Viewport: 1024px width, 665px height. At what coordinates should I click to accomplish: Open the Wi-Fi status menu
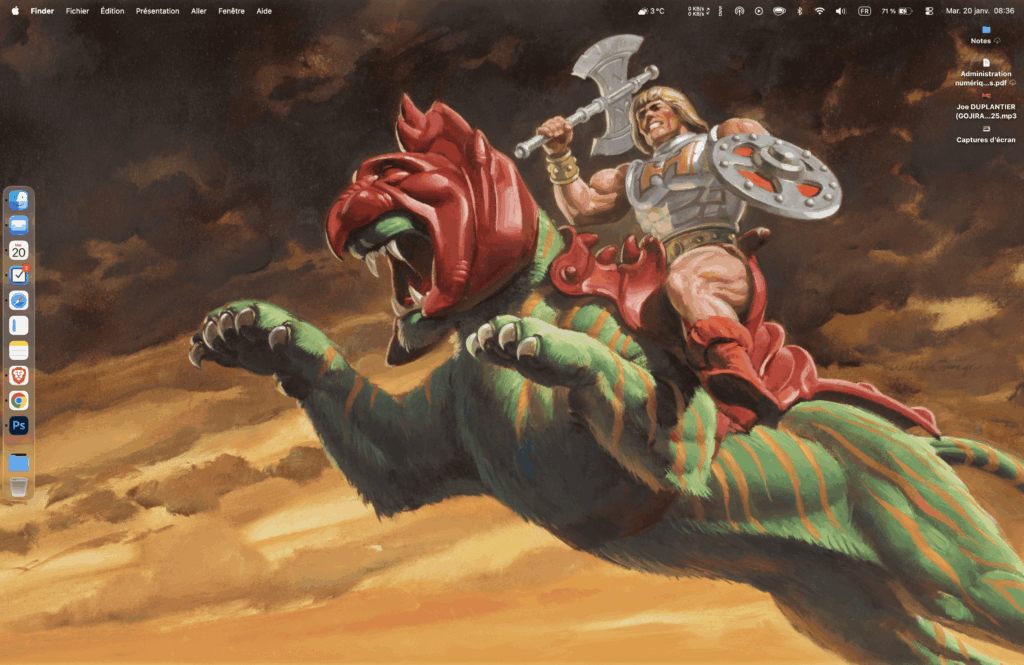pos(819,11)
